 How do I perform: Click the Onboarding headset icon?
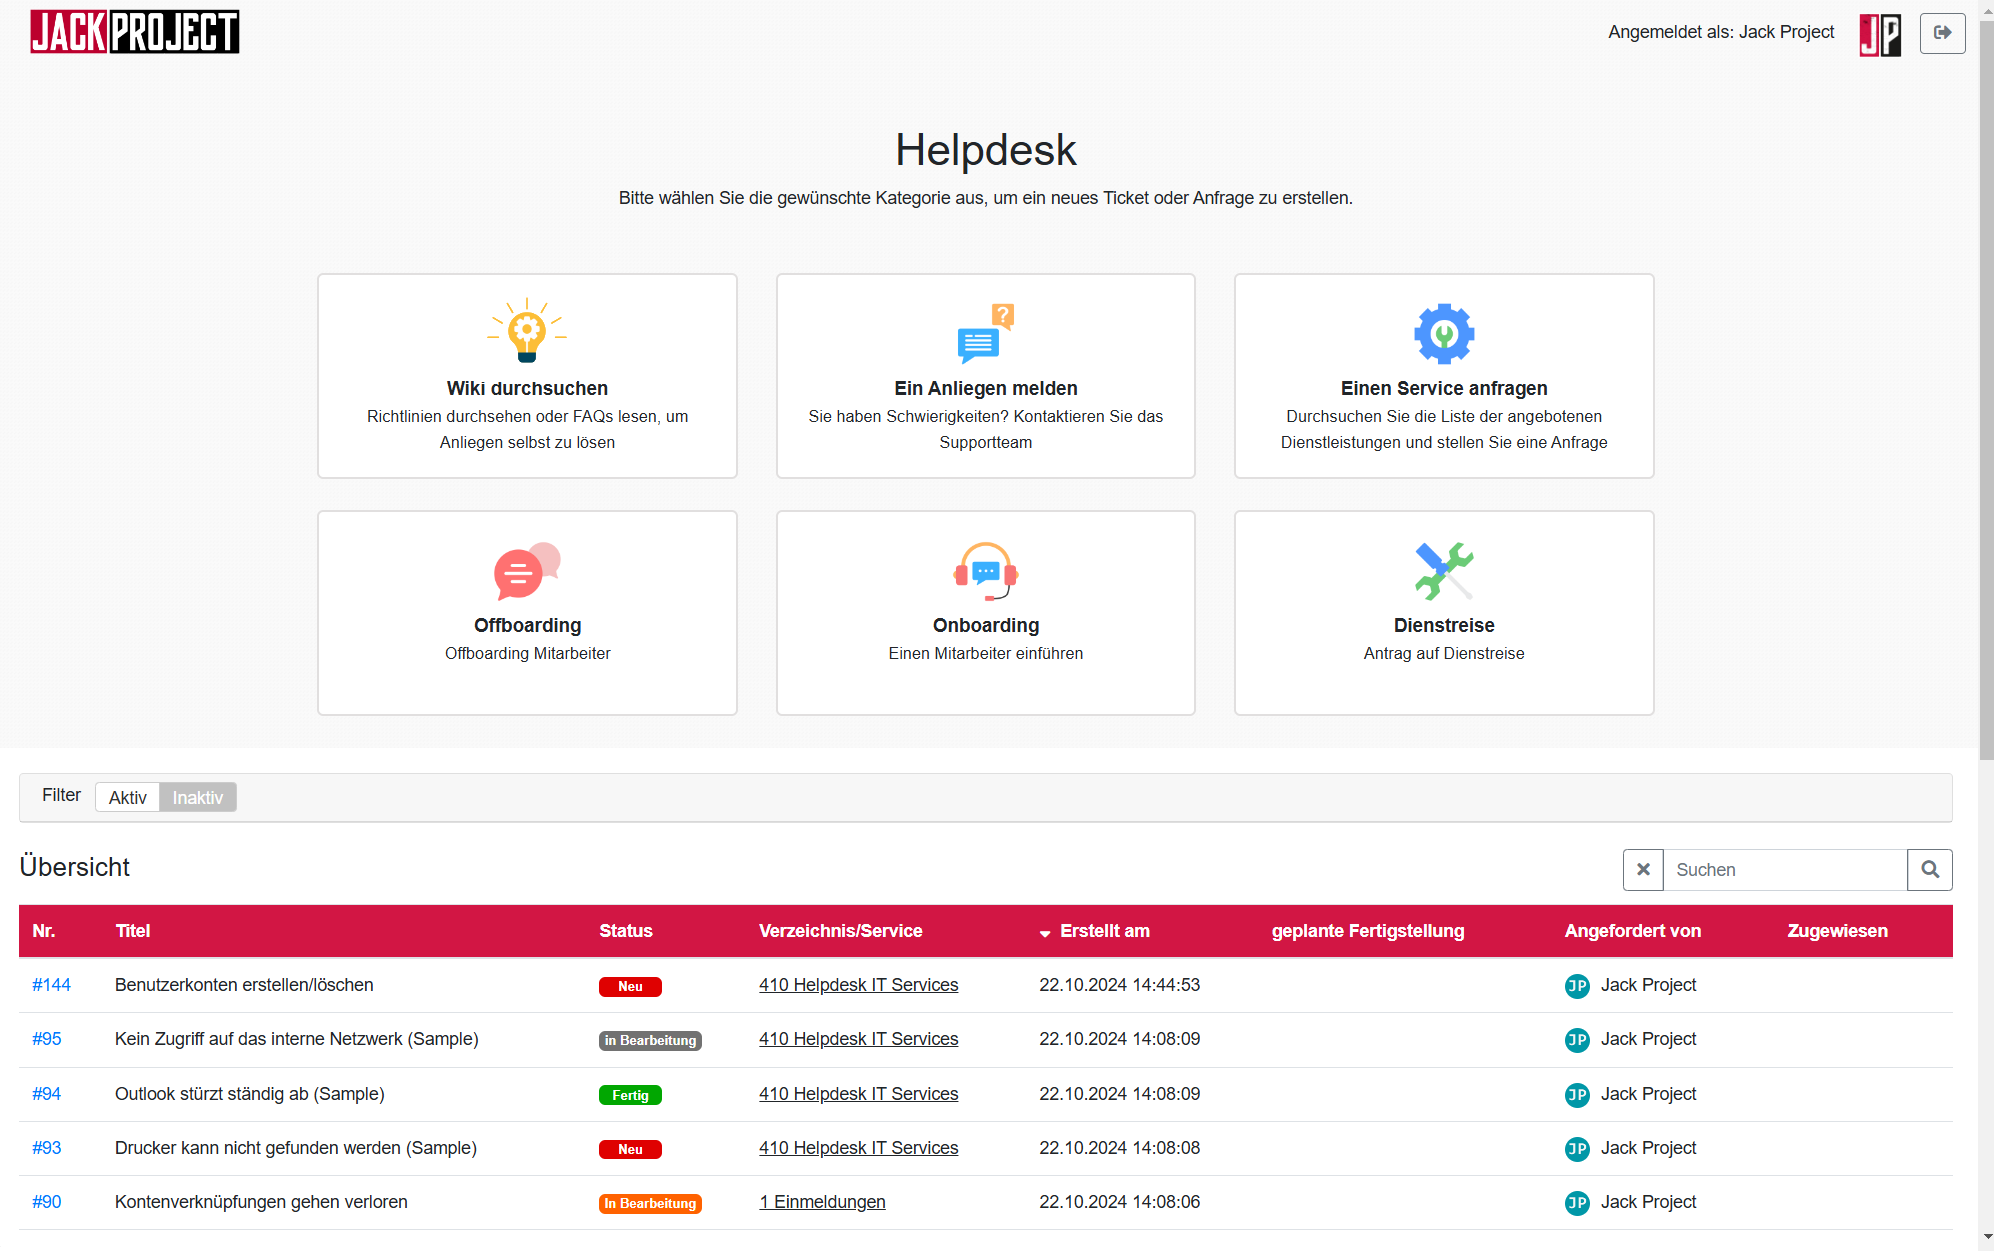986,571
